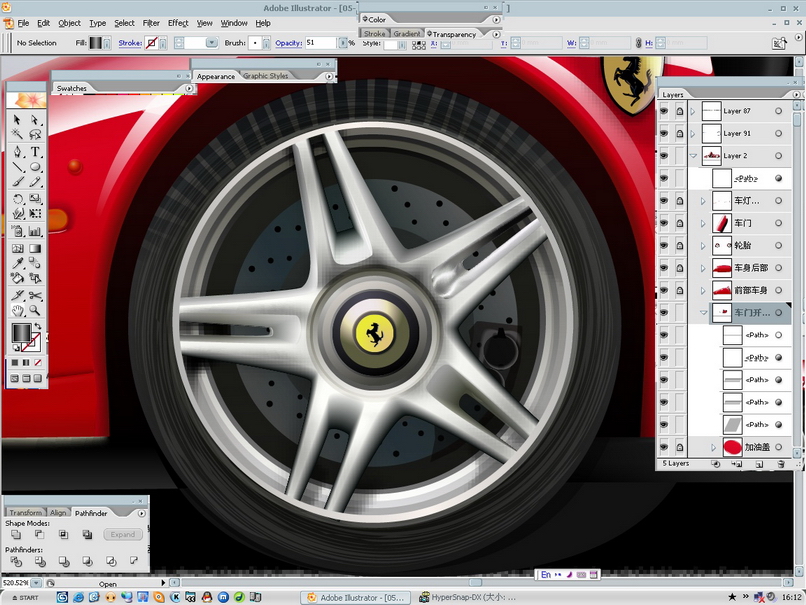Click the Slice knife tool
Image resolution: width=806 pixels, height=605 pixels.
(17, 296)
